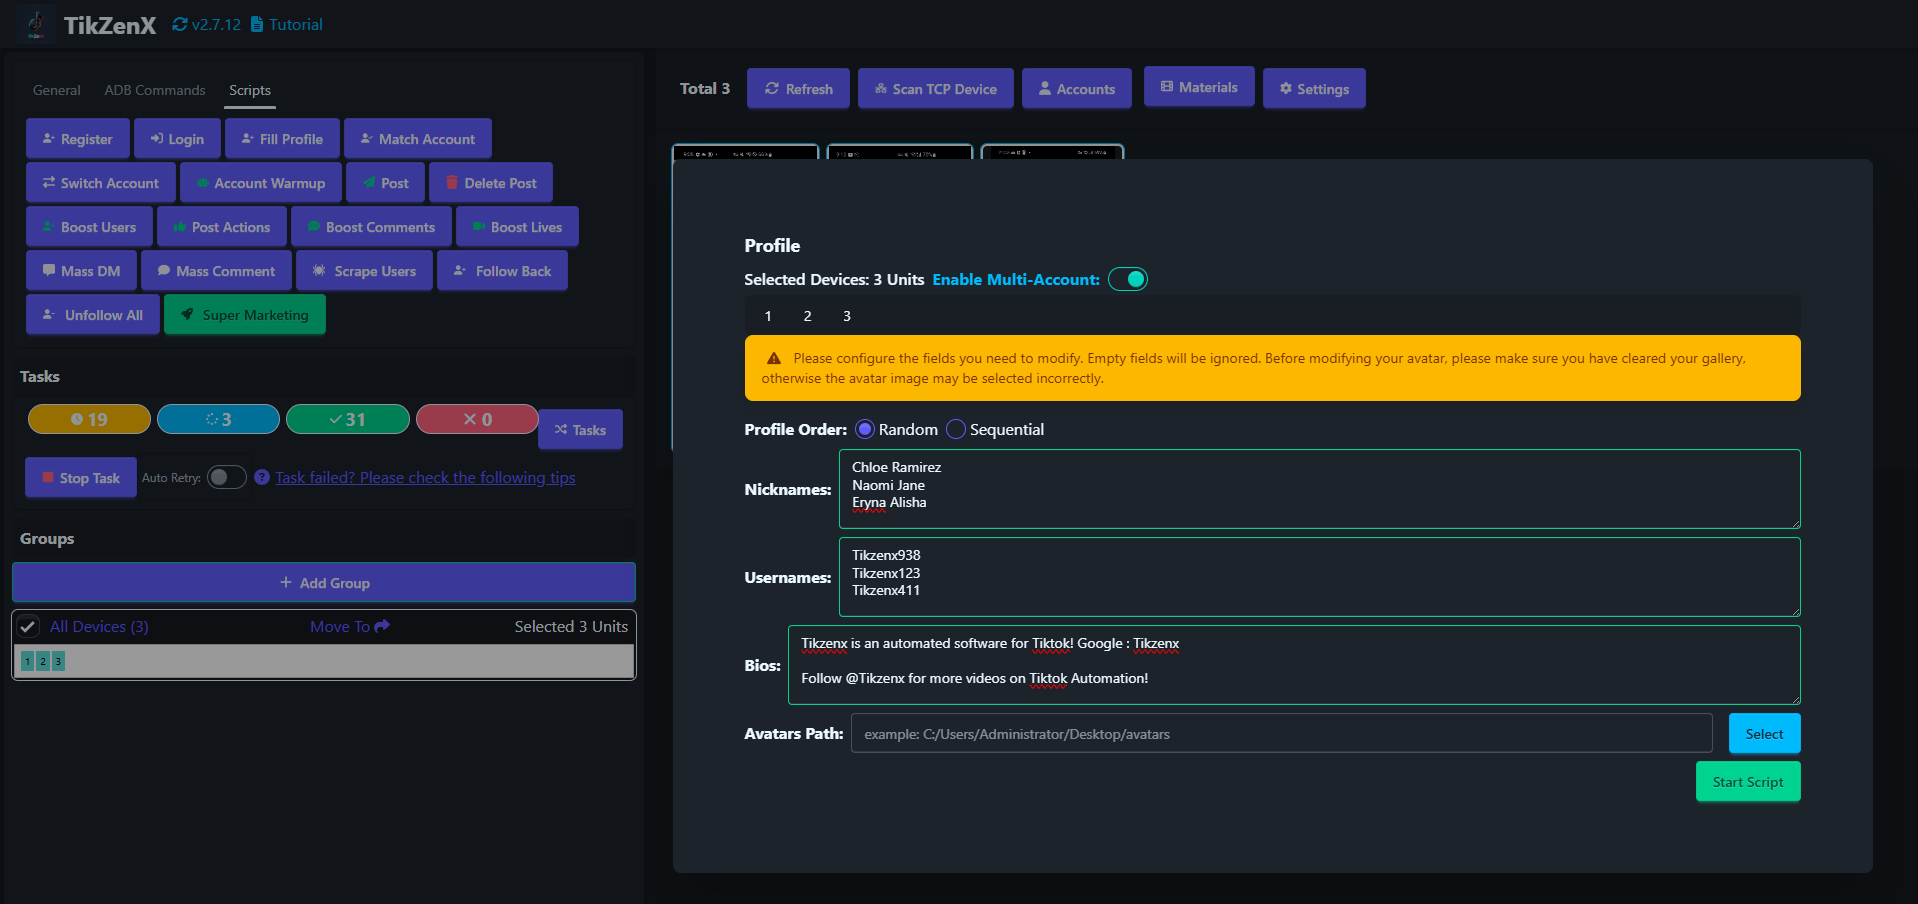Toggle the All Devices checkbox
The image size is (1918, 904).
click(28, 627)
